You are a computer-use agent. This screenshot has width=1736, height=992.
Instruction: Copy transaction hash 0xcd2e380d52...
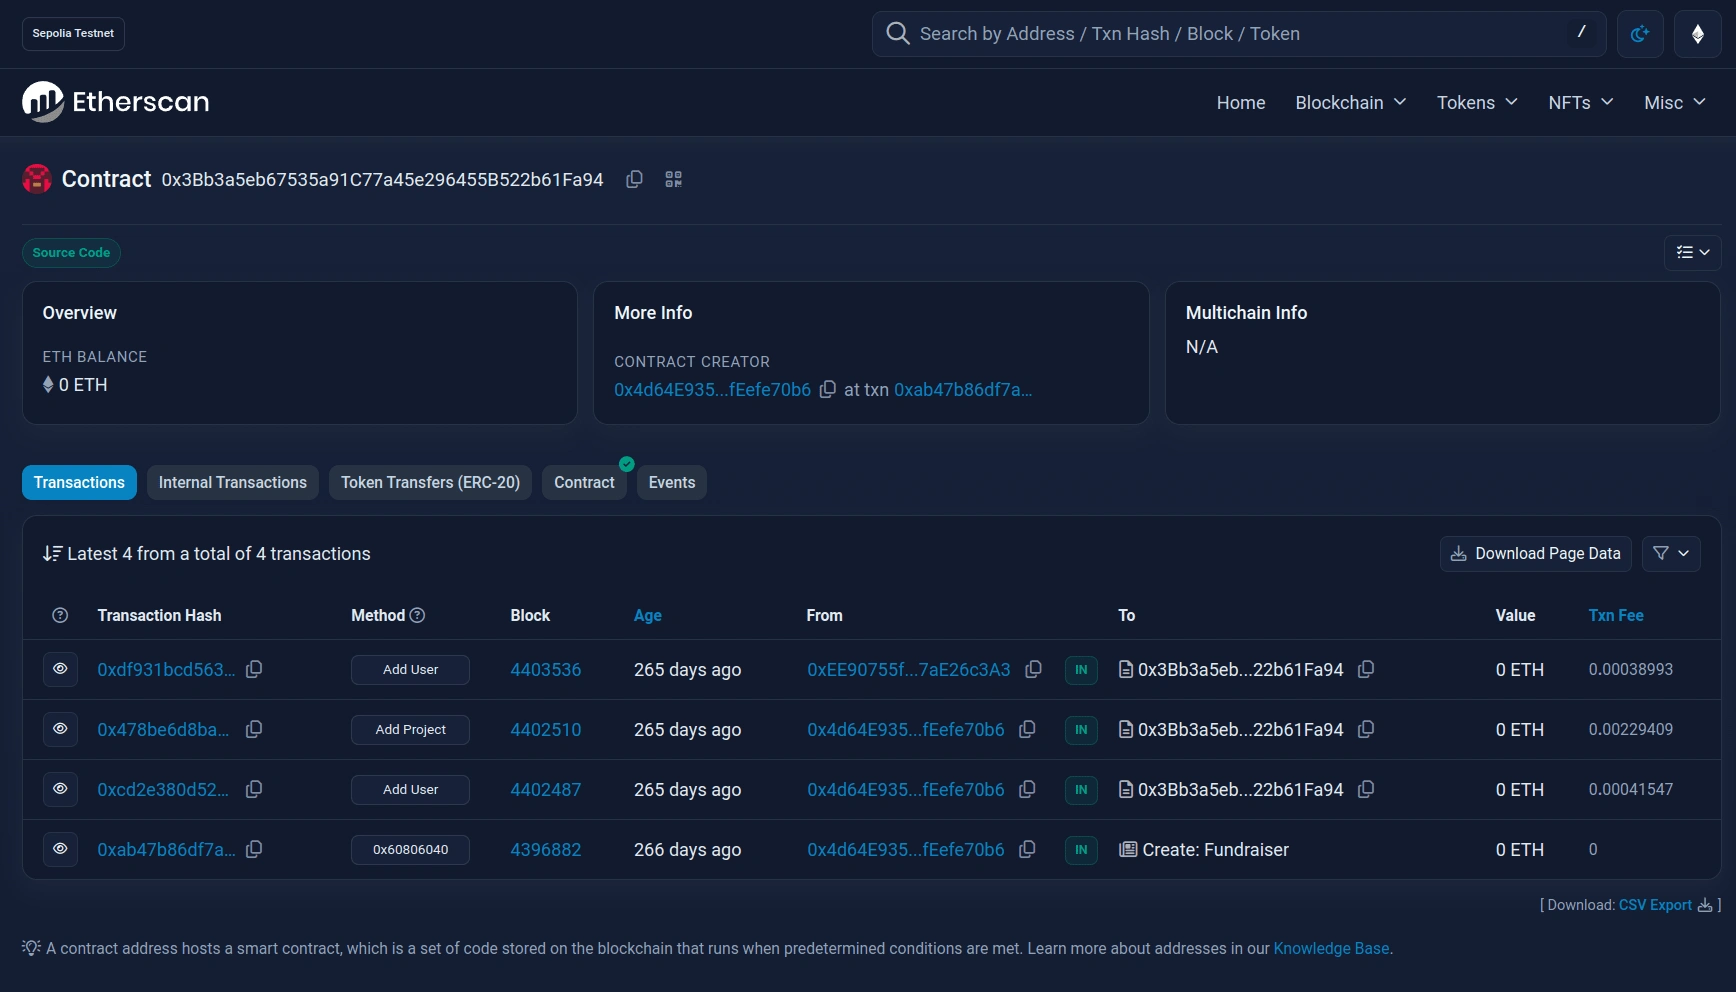click(254, 790)
